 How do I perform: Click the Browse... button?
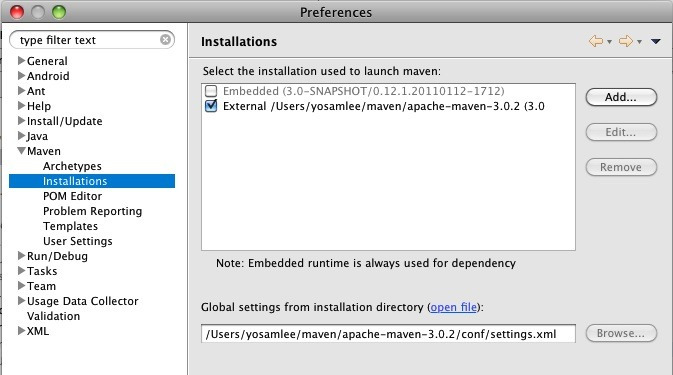pyautogui.click(x=621, y=333)
